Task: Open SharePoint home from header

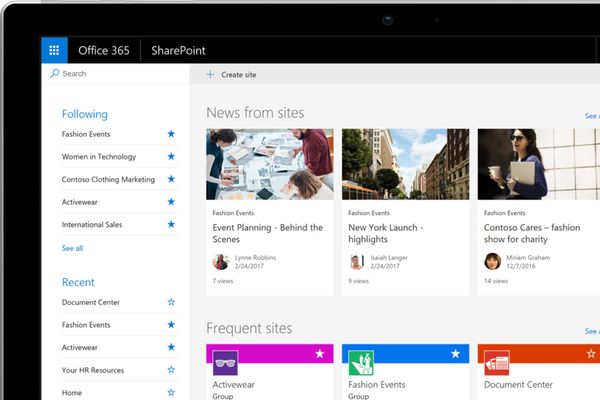Action: pyautogui.click(x=178, y=51)
